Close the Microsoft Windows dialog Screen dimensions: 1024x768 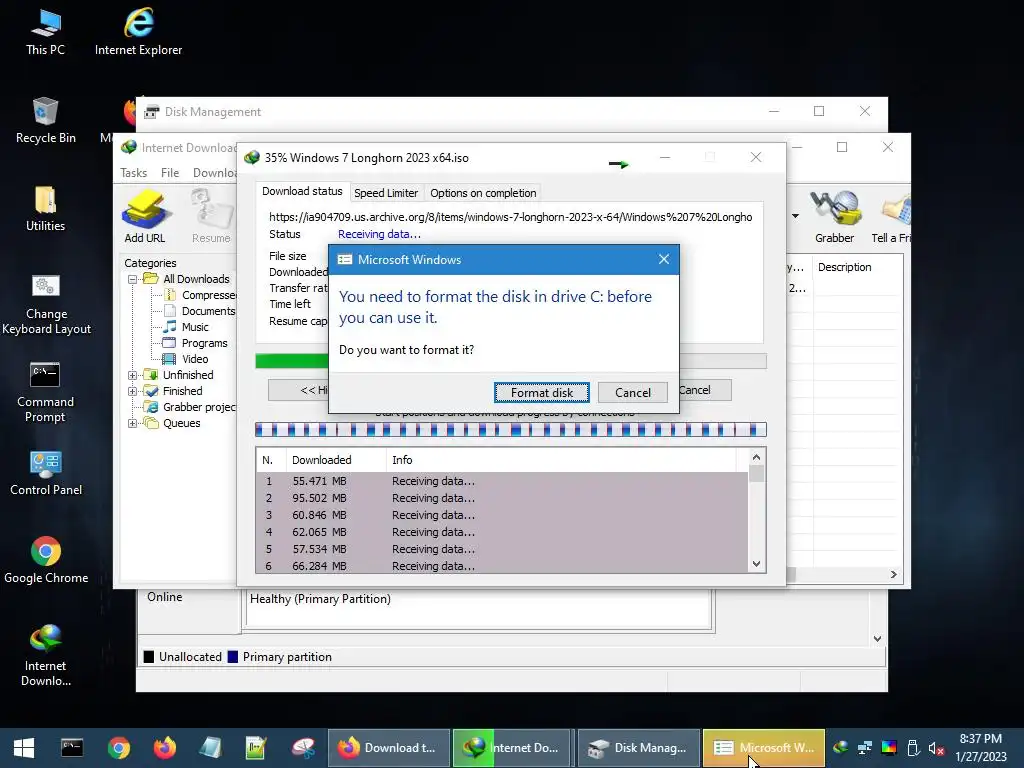point(664,259)
